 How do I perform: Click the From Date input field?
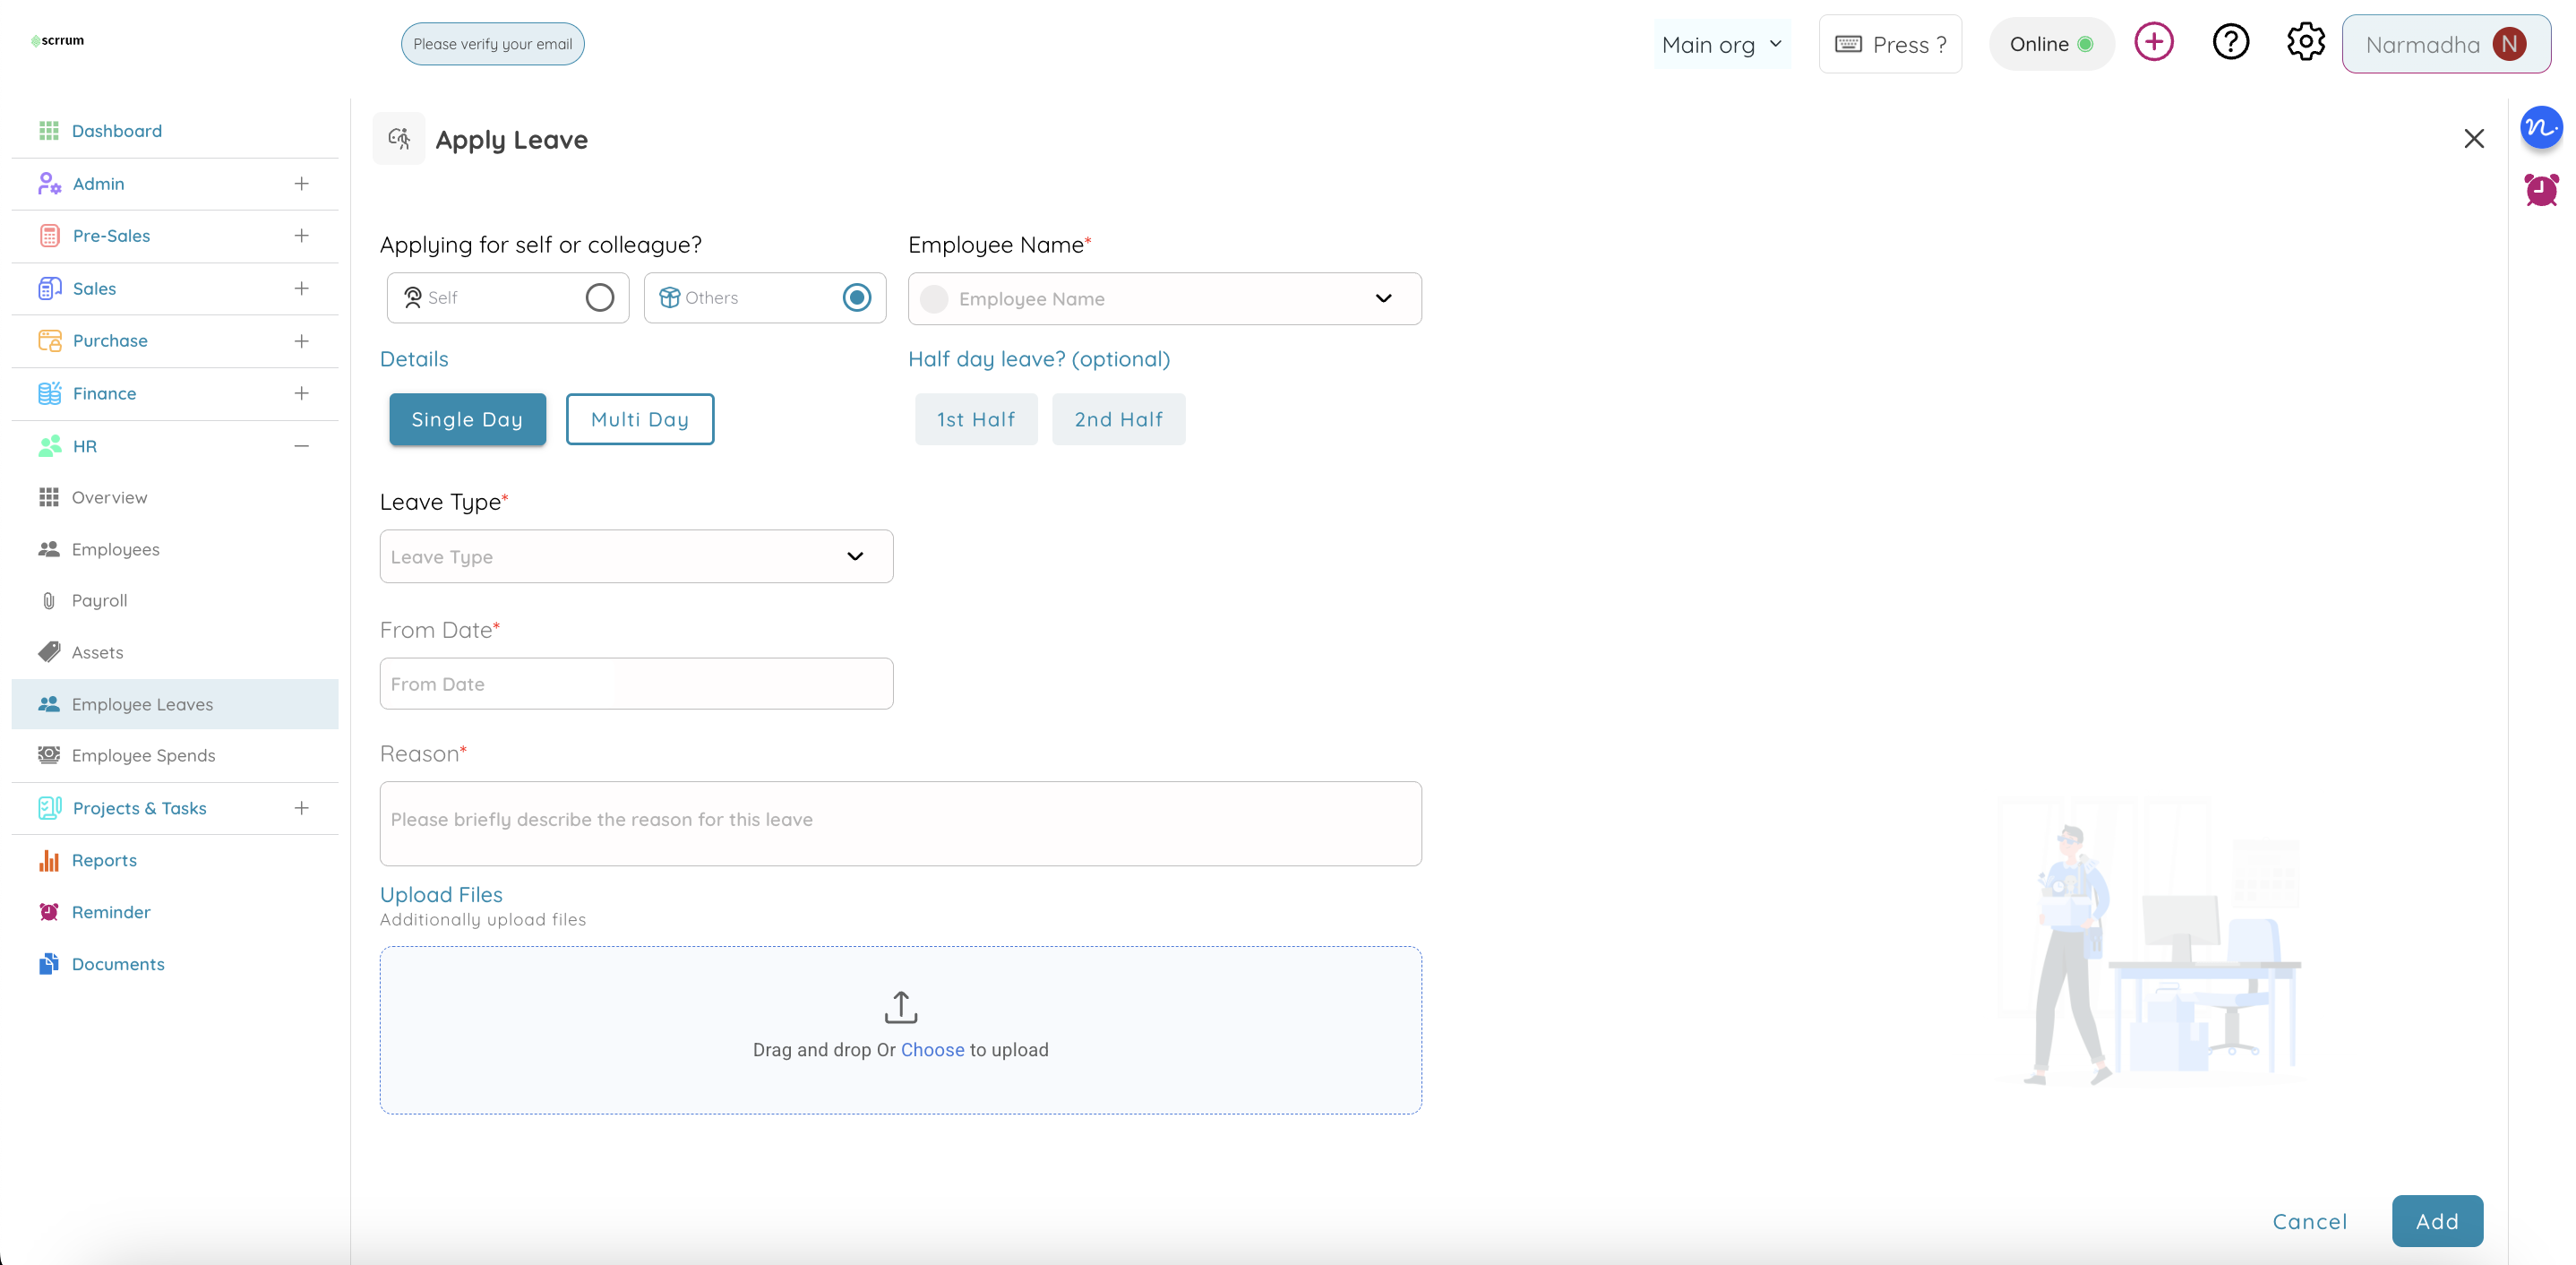pyautogui.click(x=636, y=684)
